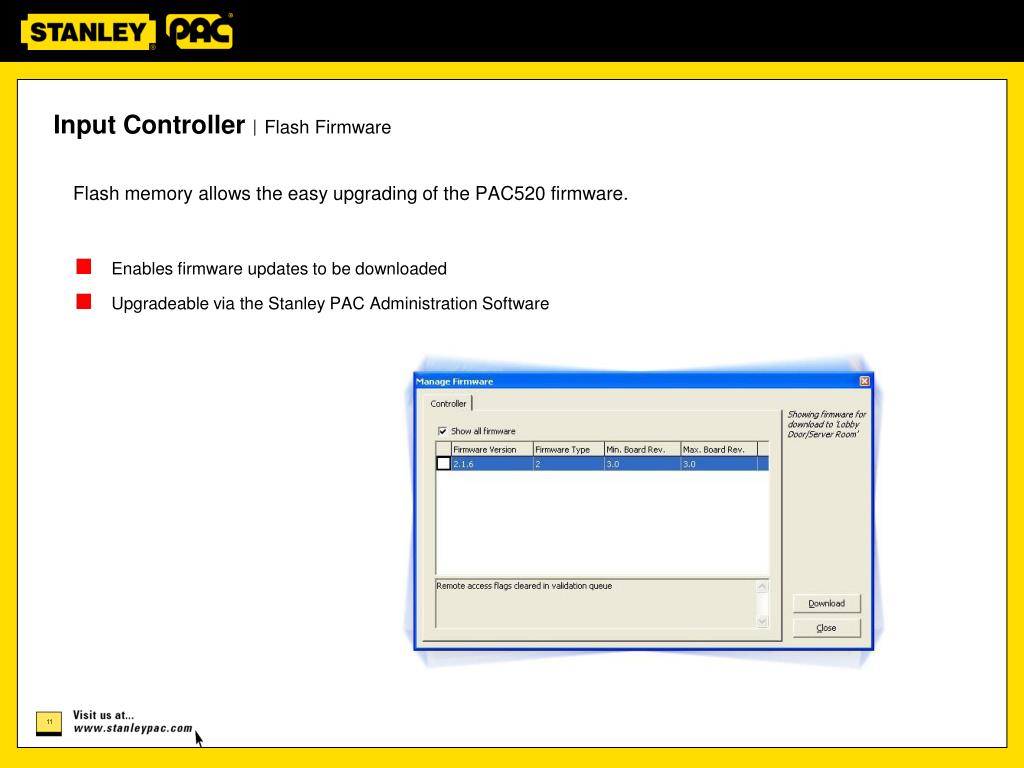Select the Controller tab
Screen dimensions: 1024x768
pyautogui.click(x=448, y=404)
